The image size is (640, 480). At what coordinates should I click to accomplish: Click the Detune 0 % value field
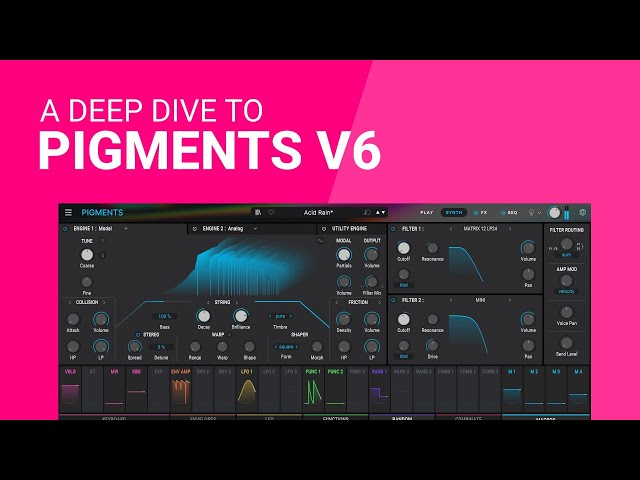pos(161,347)
